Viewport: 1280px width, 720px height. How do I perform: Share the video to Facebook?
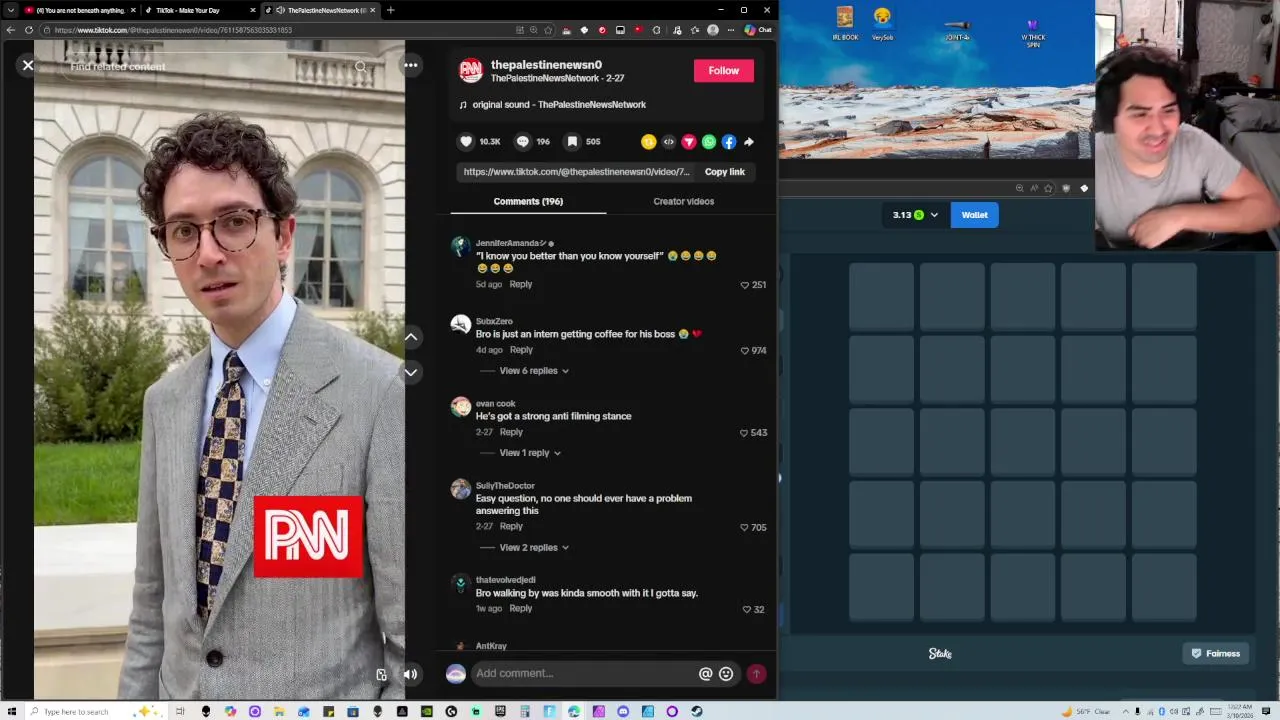click(729, 142)
